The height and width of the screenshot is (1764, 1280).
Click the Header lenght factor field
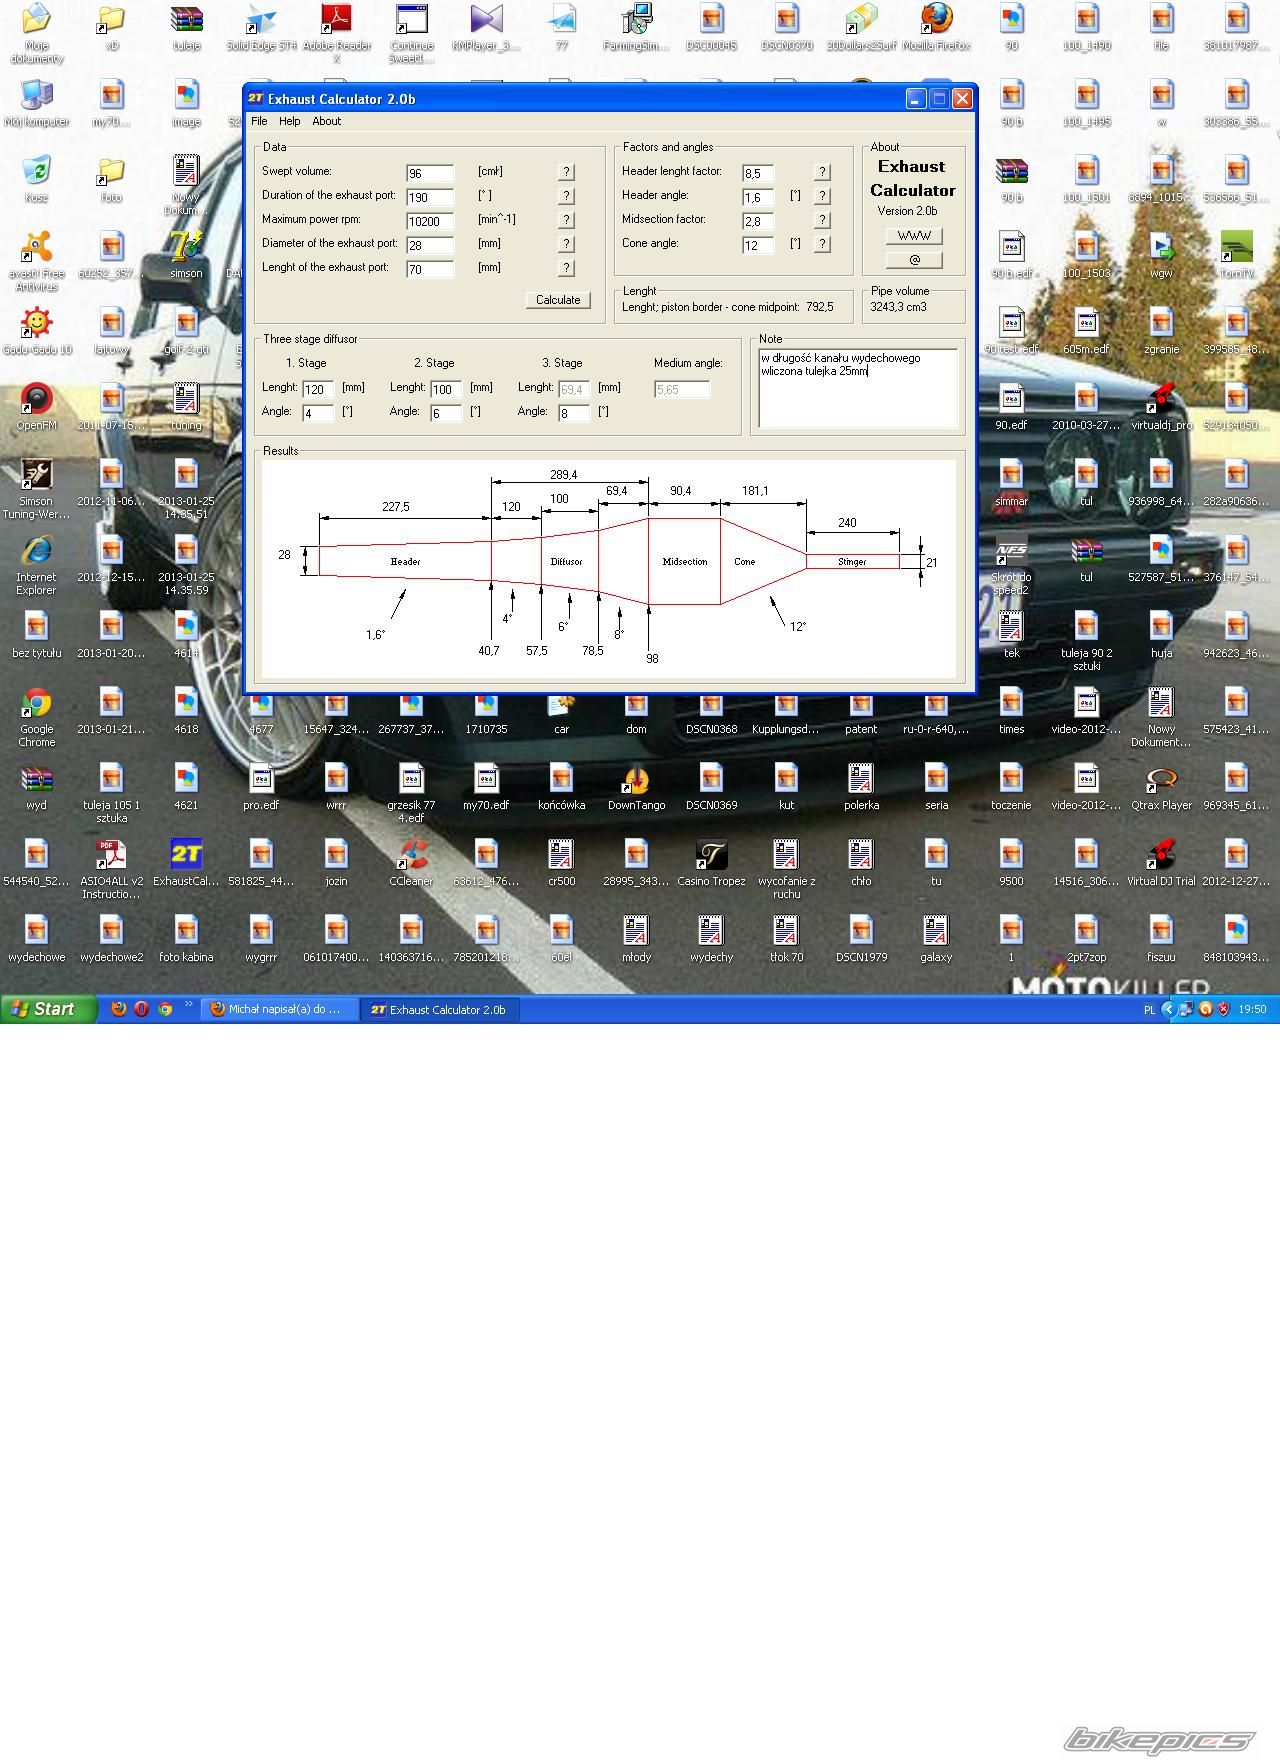pyautogui.click(x=758, y=173)
